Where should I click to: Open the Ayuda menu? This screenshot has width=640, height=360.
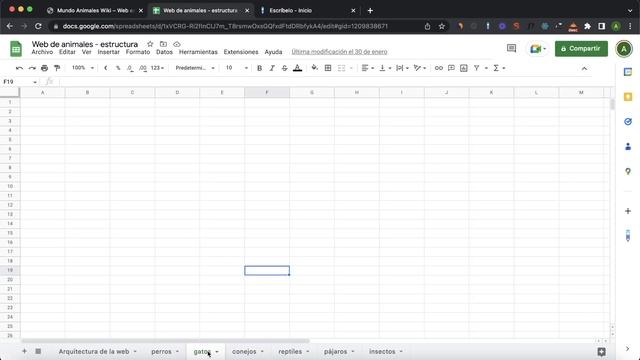coord(273,52)
